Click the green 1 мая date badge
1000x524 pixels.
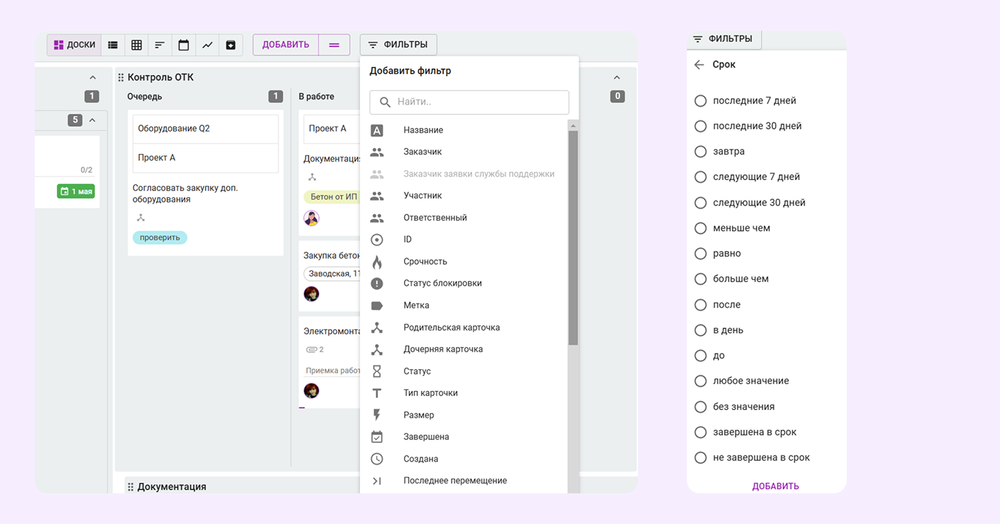76,191
